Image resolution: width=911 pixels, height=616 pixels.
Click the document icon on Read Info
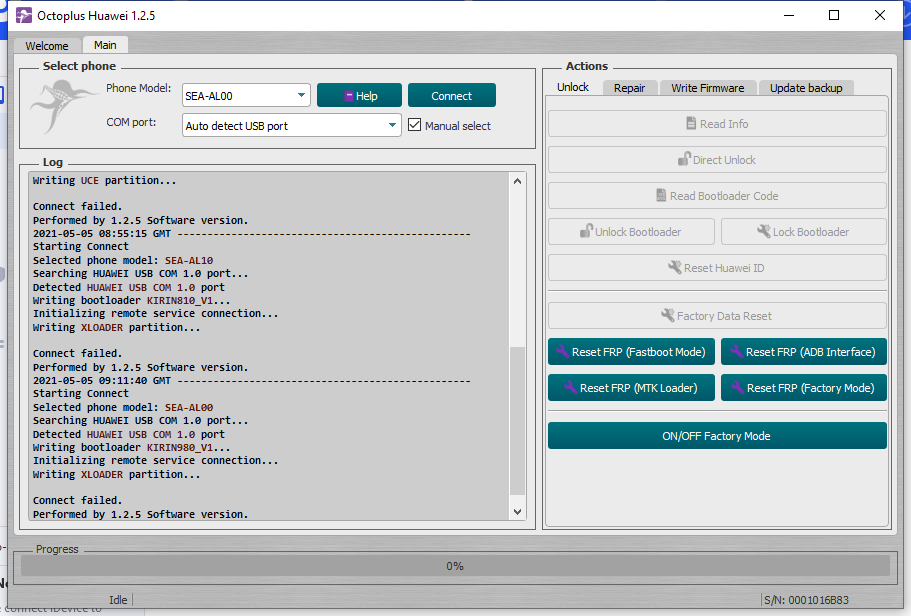point(691,124)
